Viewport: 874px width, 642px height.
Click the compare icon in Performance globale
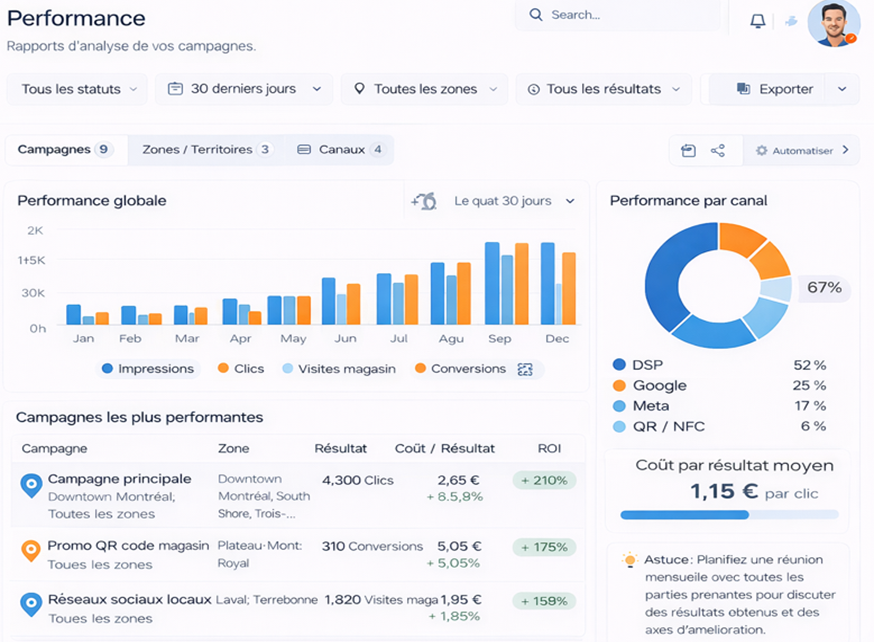click(424, 201)
